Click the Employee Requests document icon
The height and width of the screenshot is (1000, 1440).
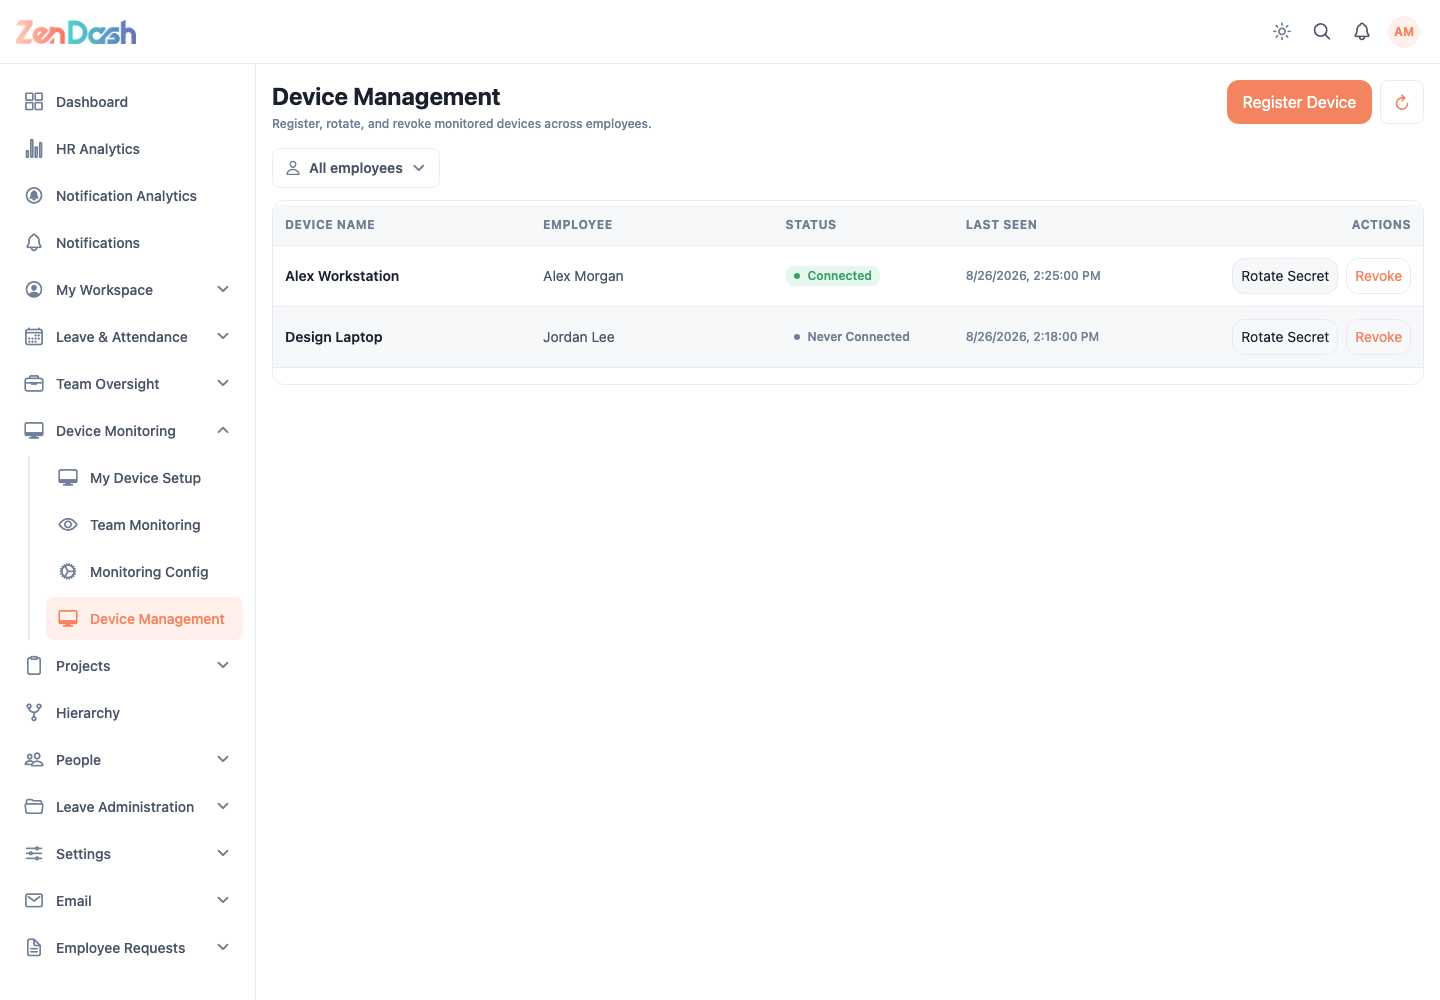[x=34, y=947]
